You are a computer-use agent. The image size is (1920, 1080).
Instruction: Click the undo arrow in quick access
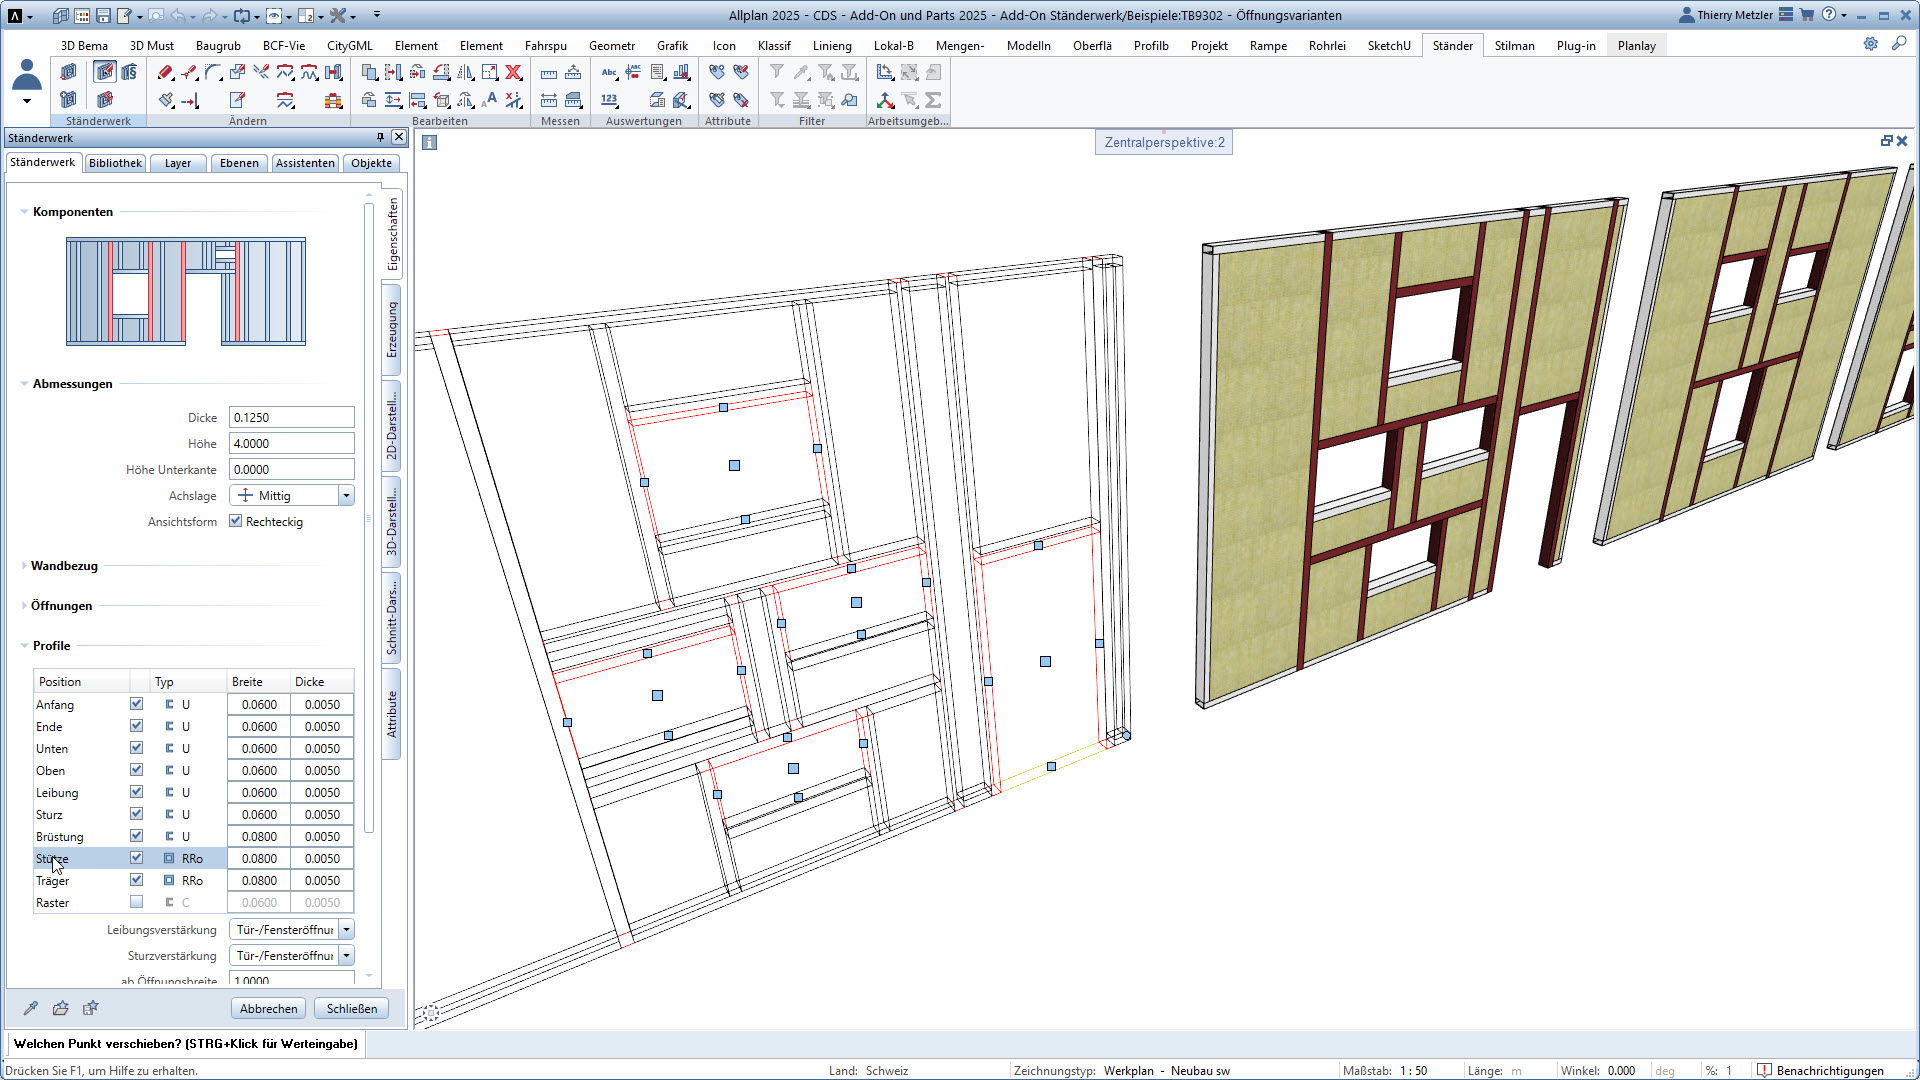pyautogui.click(x=178, y=16)
